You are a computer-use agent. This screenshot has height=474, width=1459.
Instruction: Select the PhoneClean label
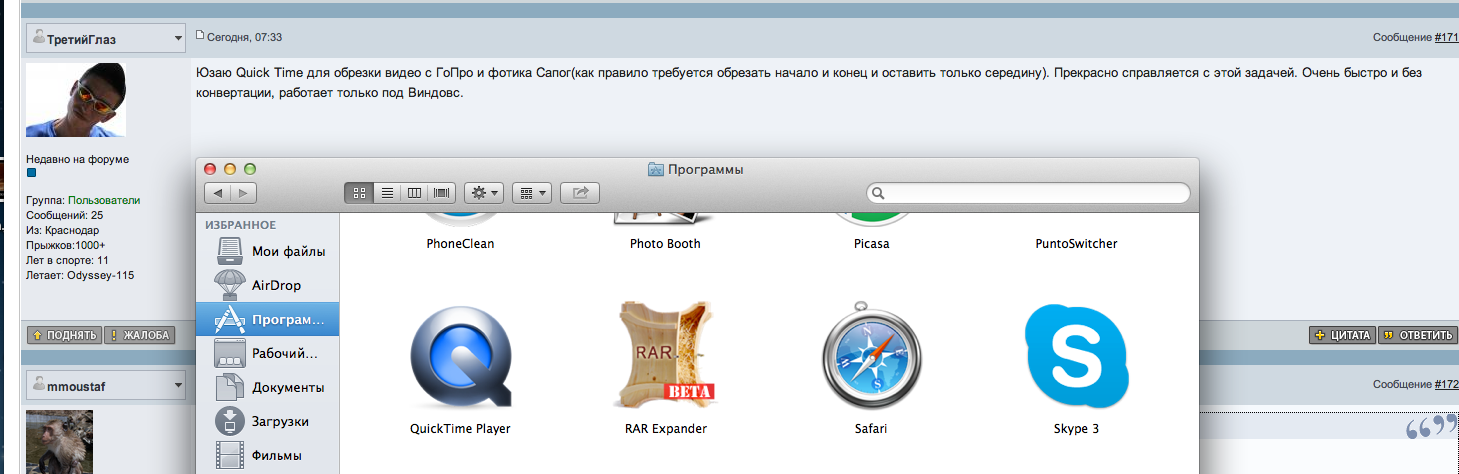pyautogui.click(x=460, y=243)
